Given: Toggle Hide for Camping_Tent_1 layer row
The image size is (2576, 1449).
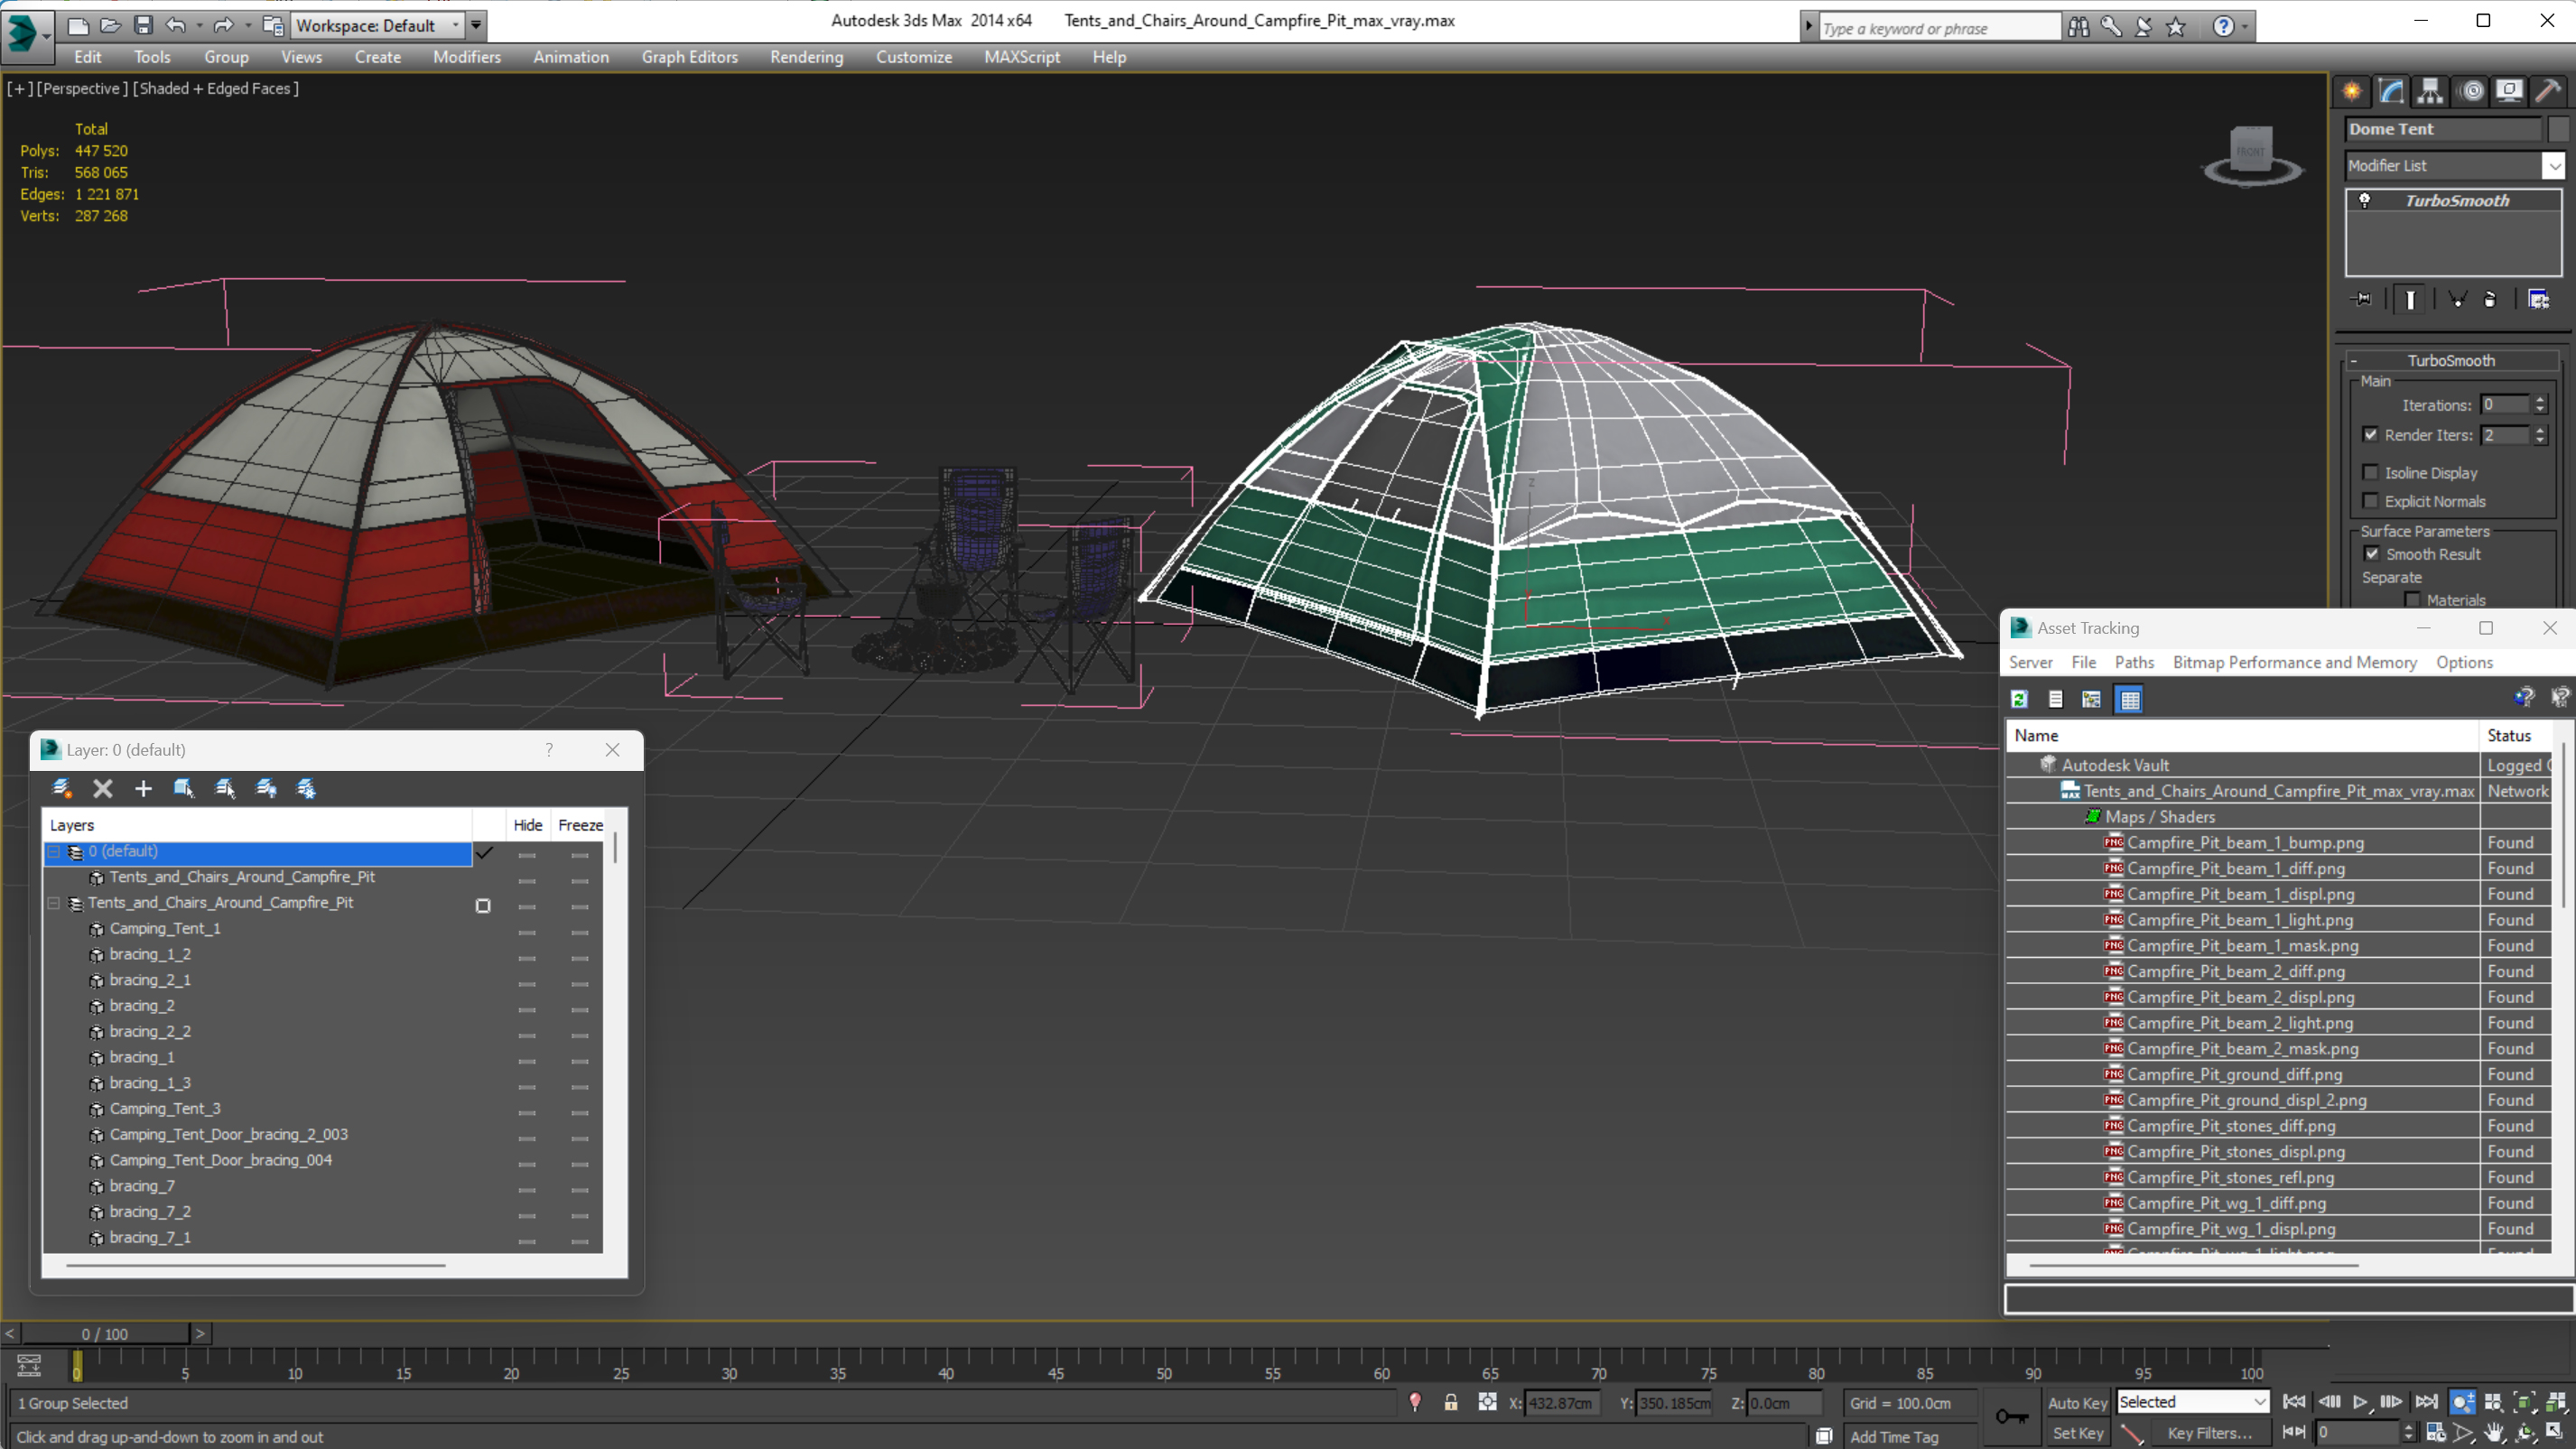Looking at the screenshot, I should click(527, 931).
